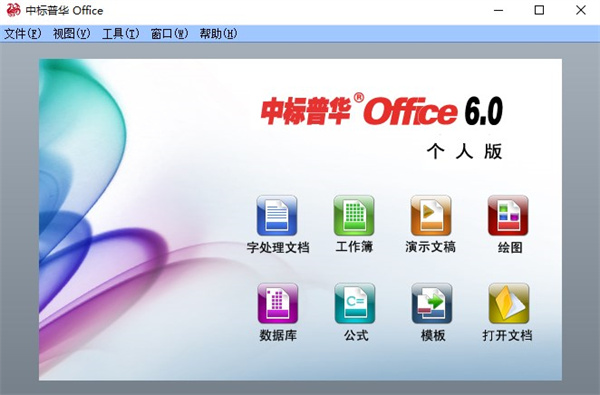
Task: Click the 打开文档 open document icon
Action: [x=509, y=304]
